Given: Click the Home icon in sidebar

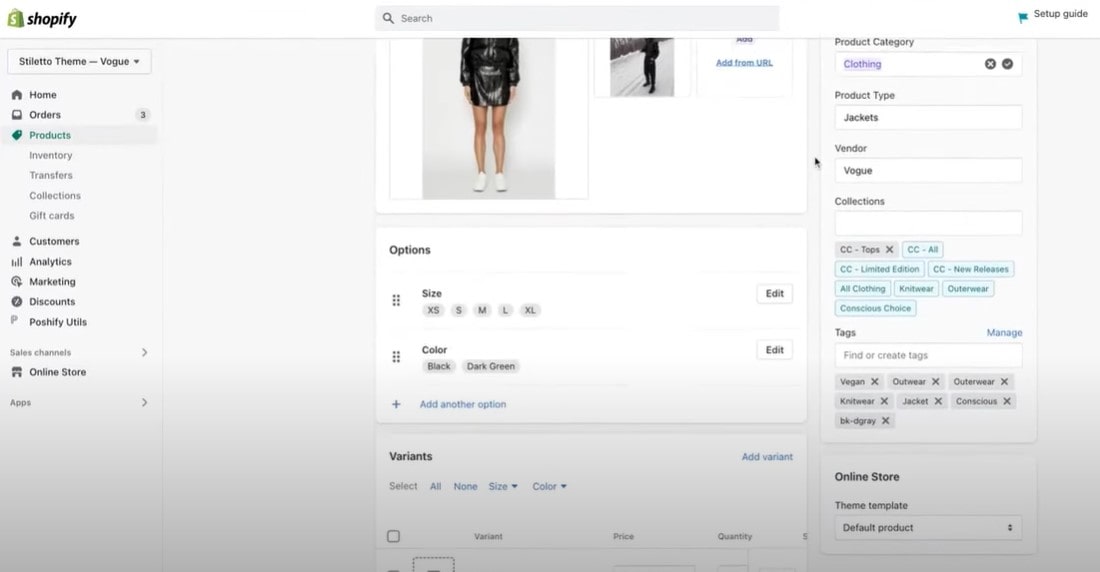Looking at the screenshot, I should [x=17, y=95].
